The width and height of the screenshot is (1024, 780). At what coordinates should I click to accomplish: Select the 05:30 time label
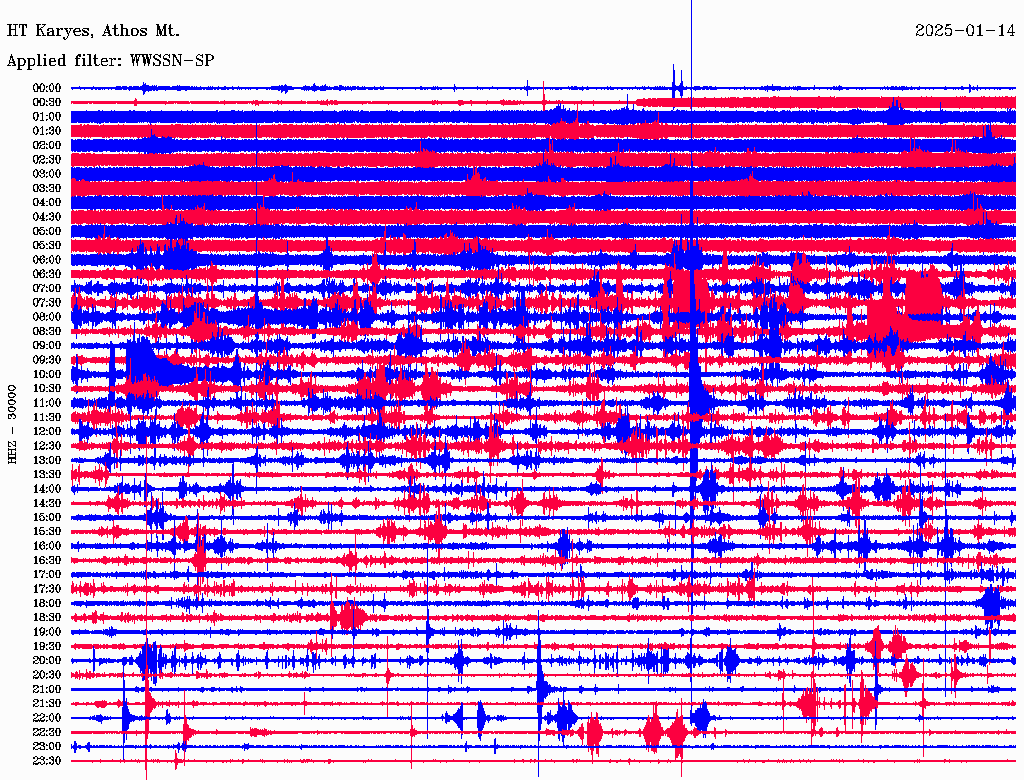[x=47, y=246]
